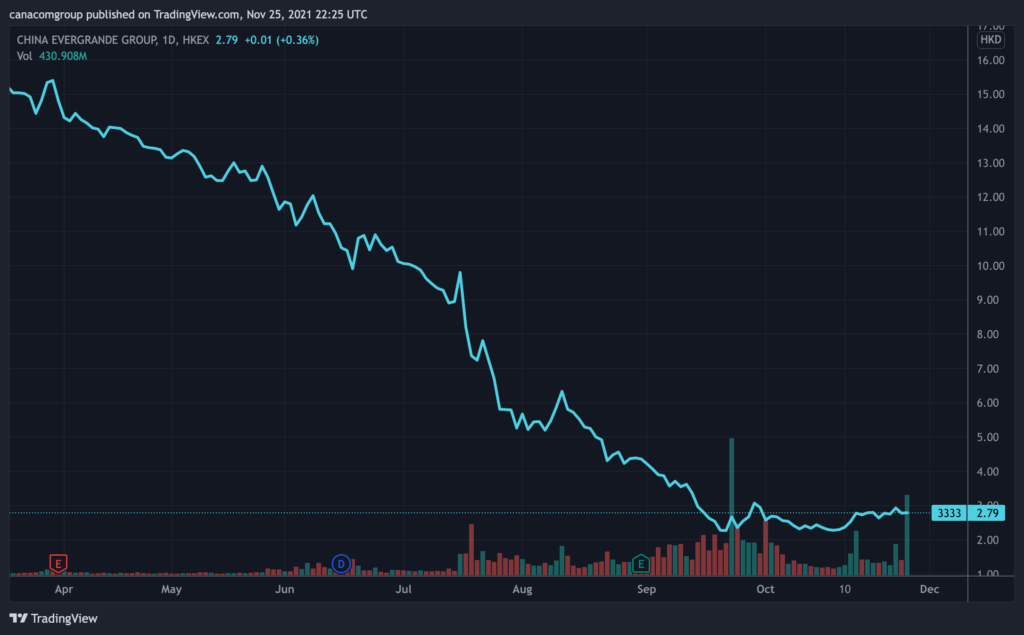Select the Vol indicator label
Screen dimensions: 1024x635
pyautogui.click(x=24, y=56)
